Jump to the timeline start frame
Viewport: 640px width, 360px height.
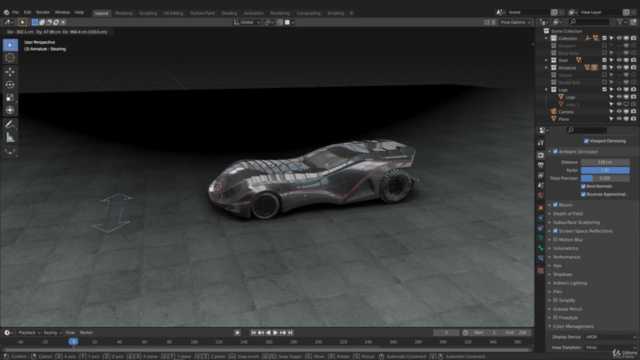click(x=253, y=333)
